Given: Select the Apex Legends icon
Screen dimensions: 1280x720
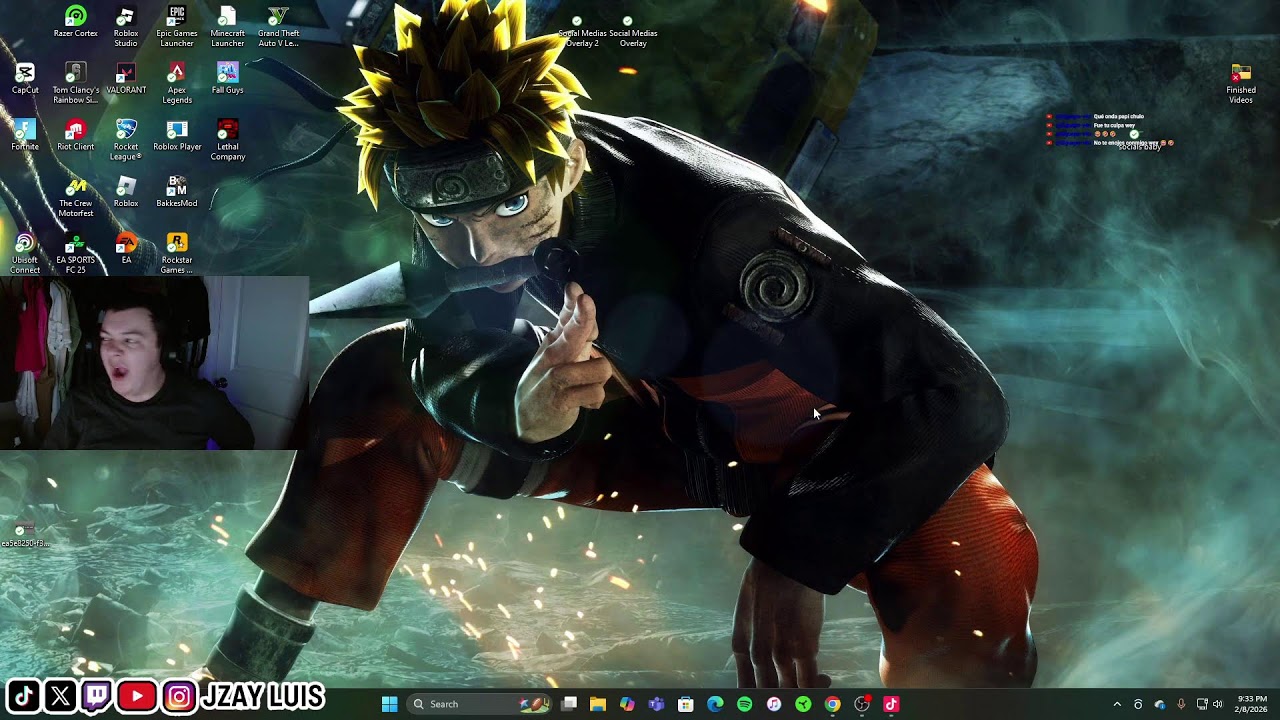Looking at the screenshot, I should point(177,83).
